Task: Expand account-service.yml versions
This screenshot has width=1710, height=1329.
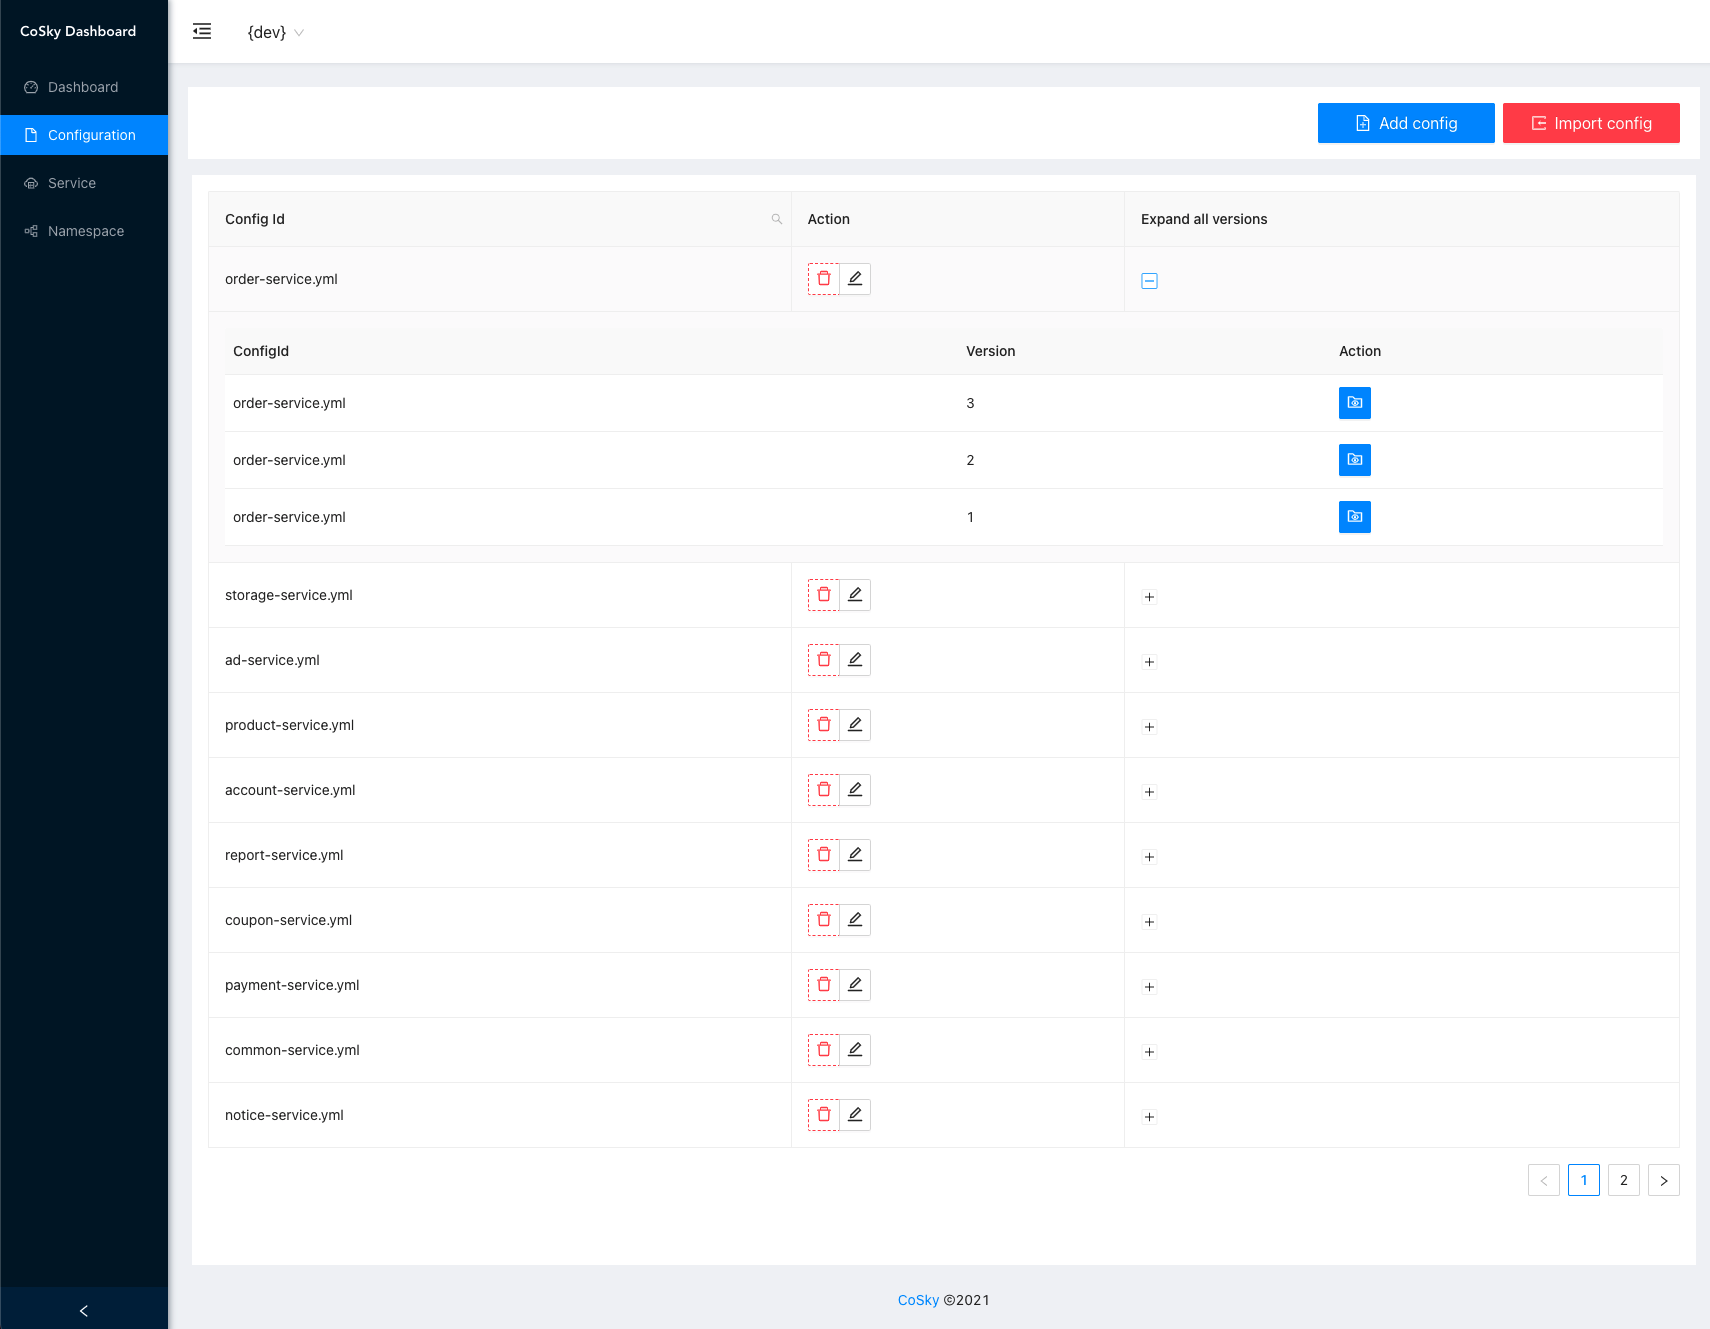Action: 1149,792
